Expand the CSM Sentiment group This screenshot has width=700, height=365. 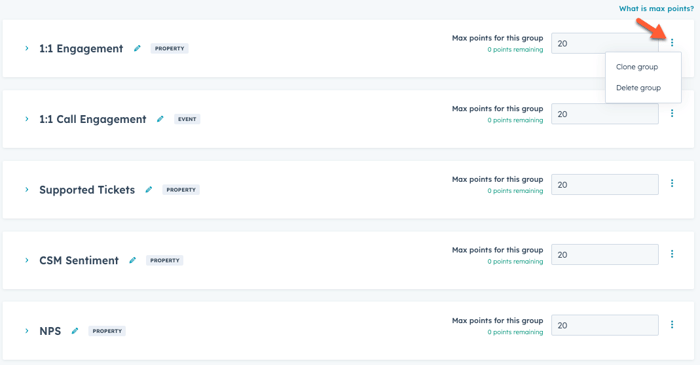27,260
